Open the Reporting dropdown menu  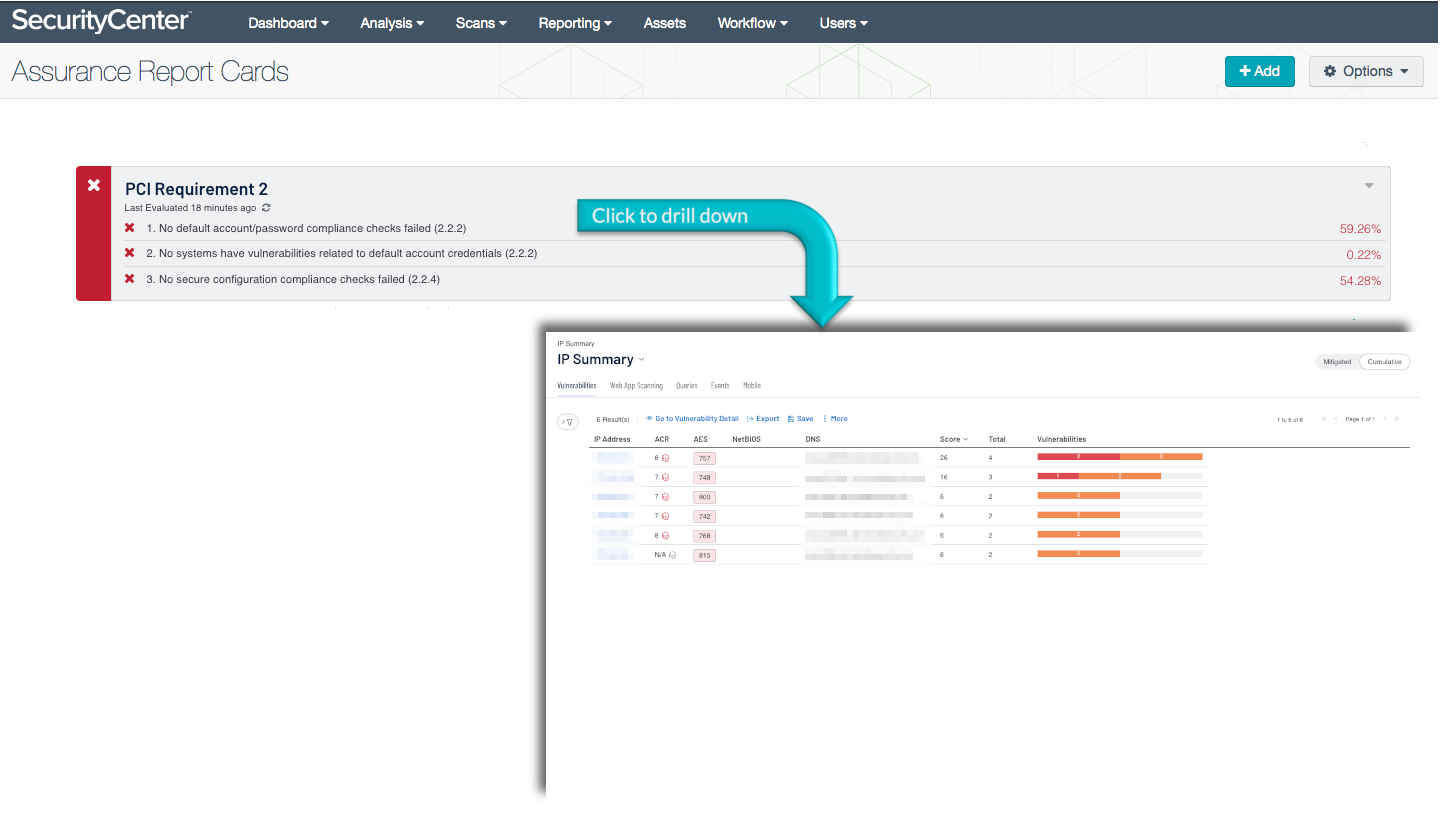(575, 23)
